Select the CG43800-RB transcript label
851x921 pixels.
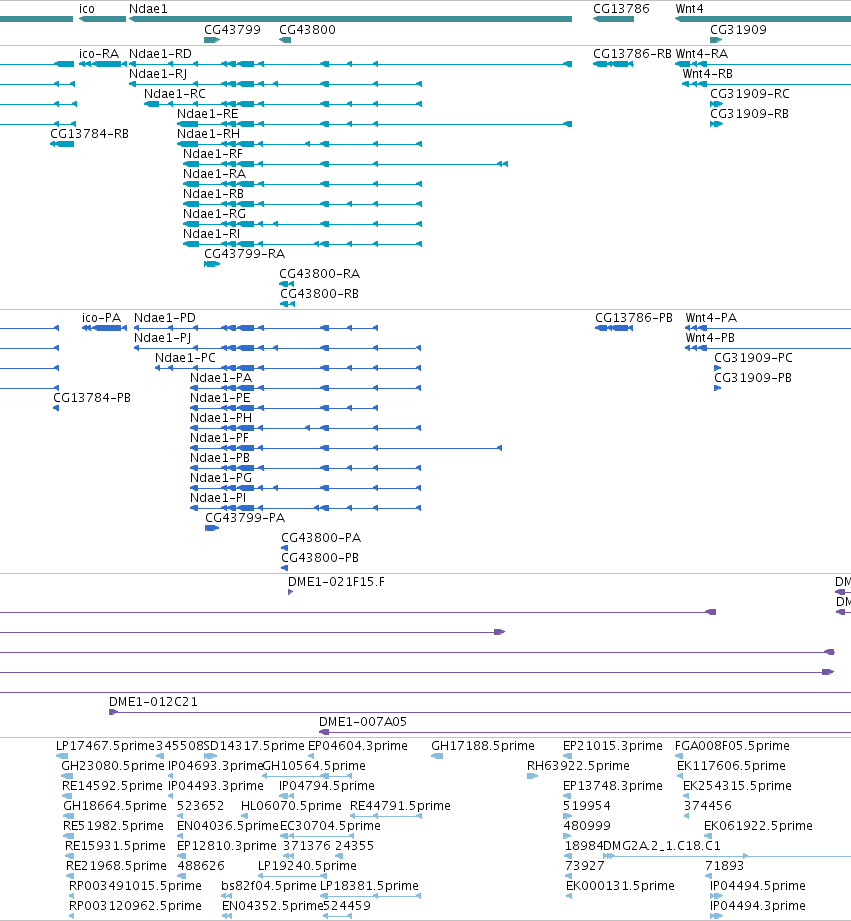coord(319,293)
